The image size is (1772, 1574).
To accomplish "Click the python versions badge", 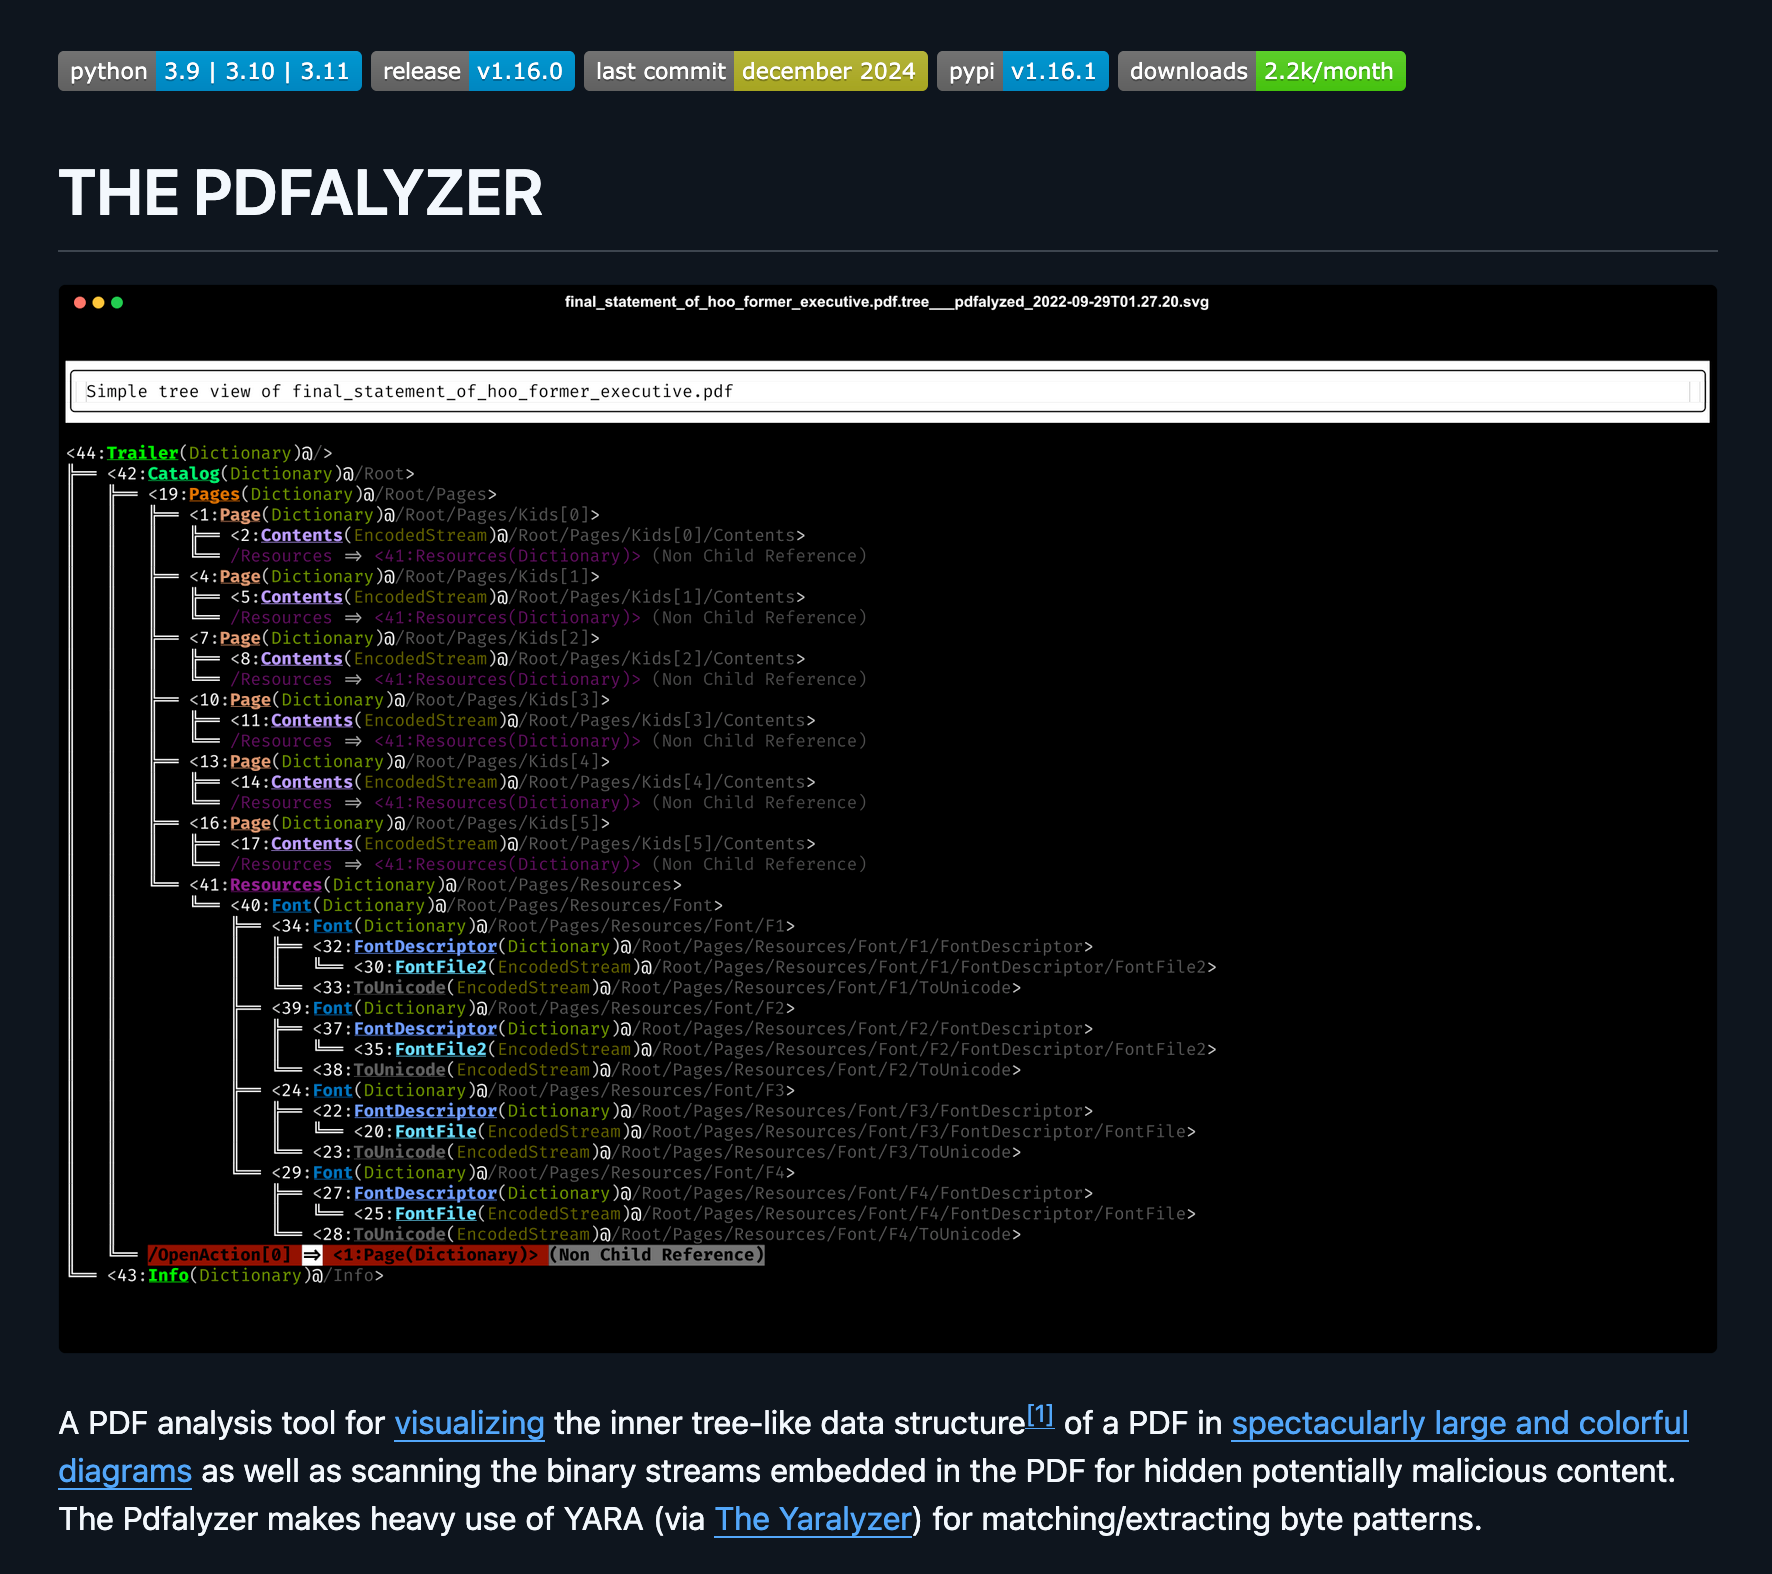I will point(210,71).
